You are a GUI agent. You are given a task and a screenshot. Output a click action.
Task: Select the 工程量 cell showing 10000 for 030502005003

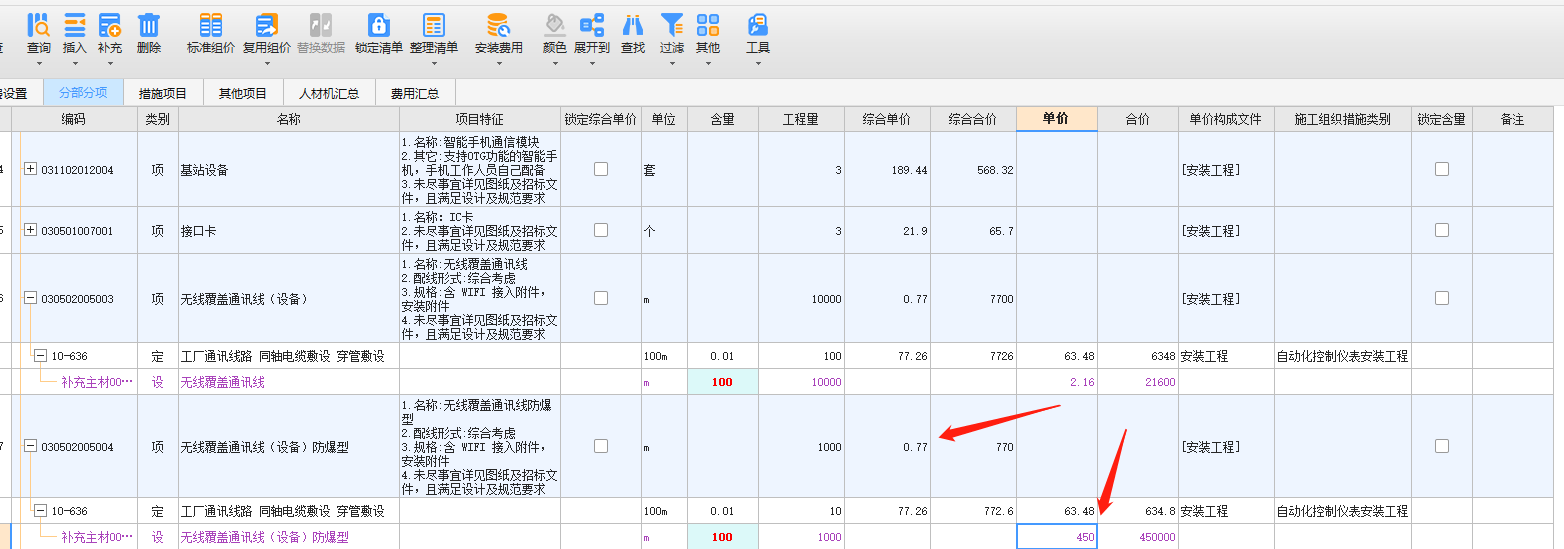pyautogui.click(x=801, y=298)
